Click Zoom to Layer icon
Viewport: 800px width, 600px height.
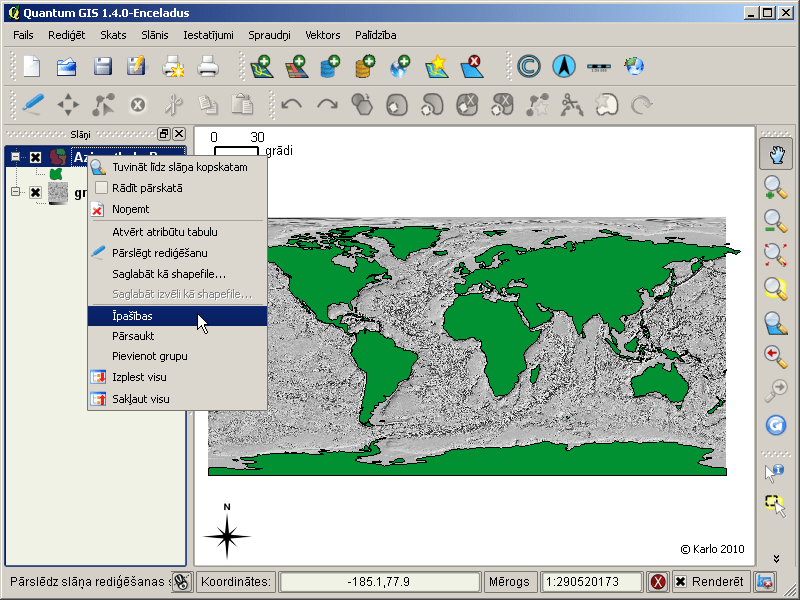click(776, 323)
